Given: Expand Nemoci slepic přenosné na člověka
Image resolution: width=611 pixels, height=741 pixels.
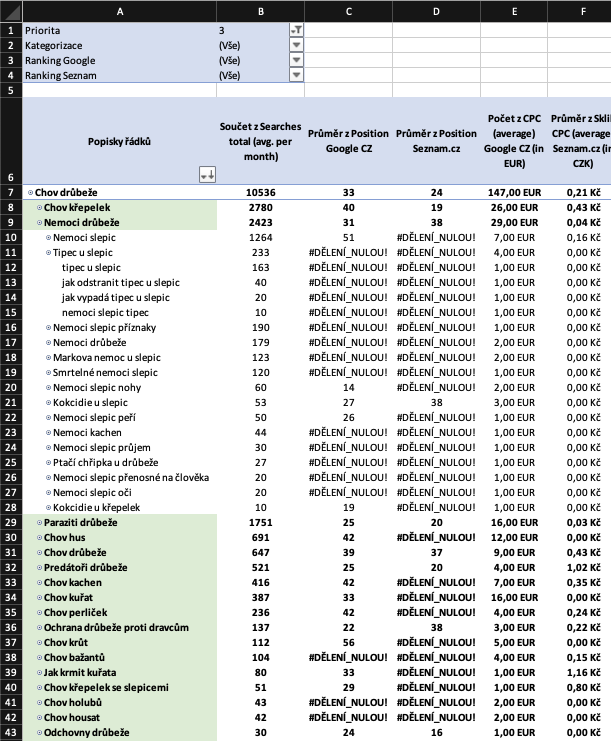Looking at the screenshot, I should point(48,477).
